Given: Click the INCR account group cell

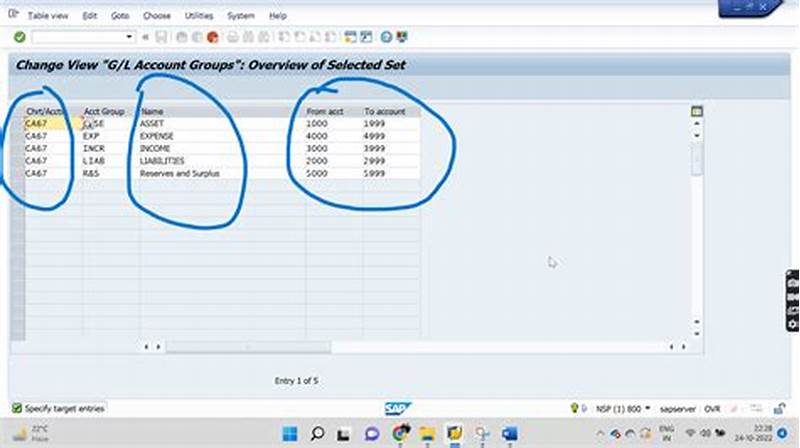Looking at the screenshot, I should coord(110,148).
